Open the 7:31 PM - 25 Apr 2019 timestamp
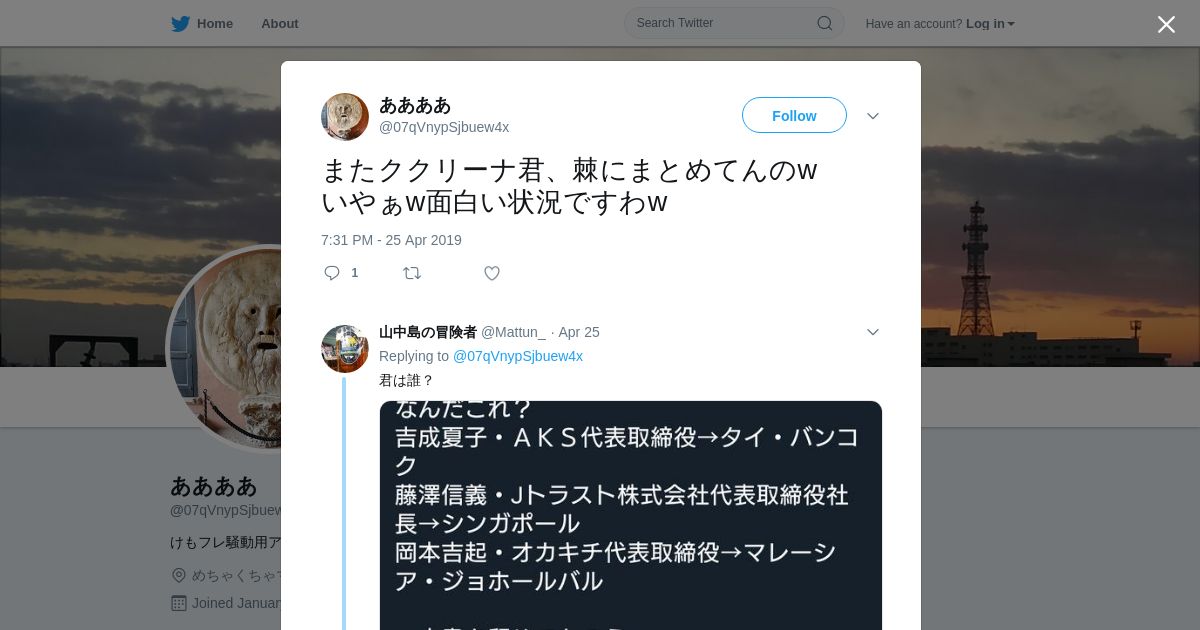This screenshot has width=1200, height=630. coord(391,240)
